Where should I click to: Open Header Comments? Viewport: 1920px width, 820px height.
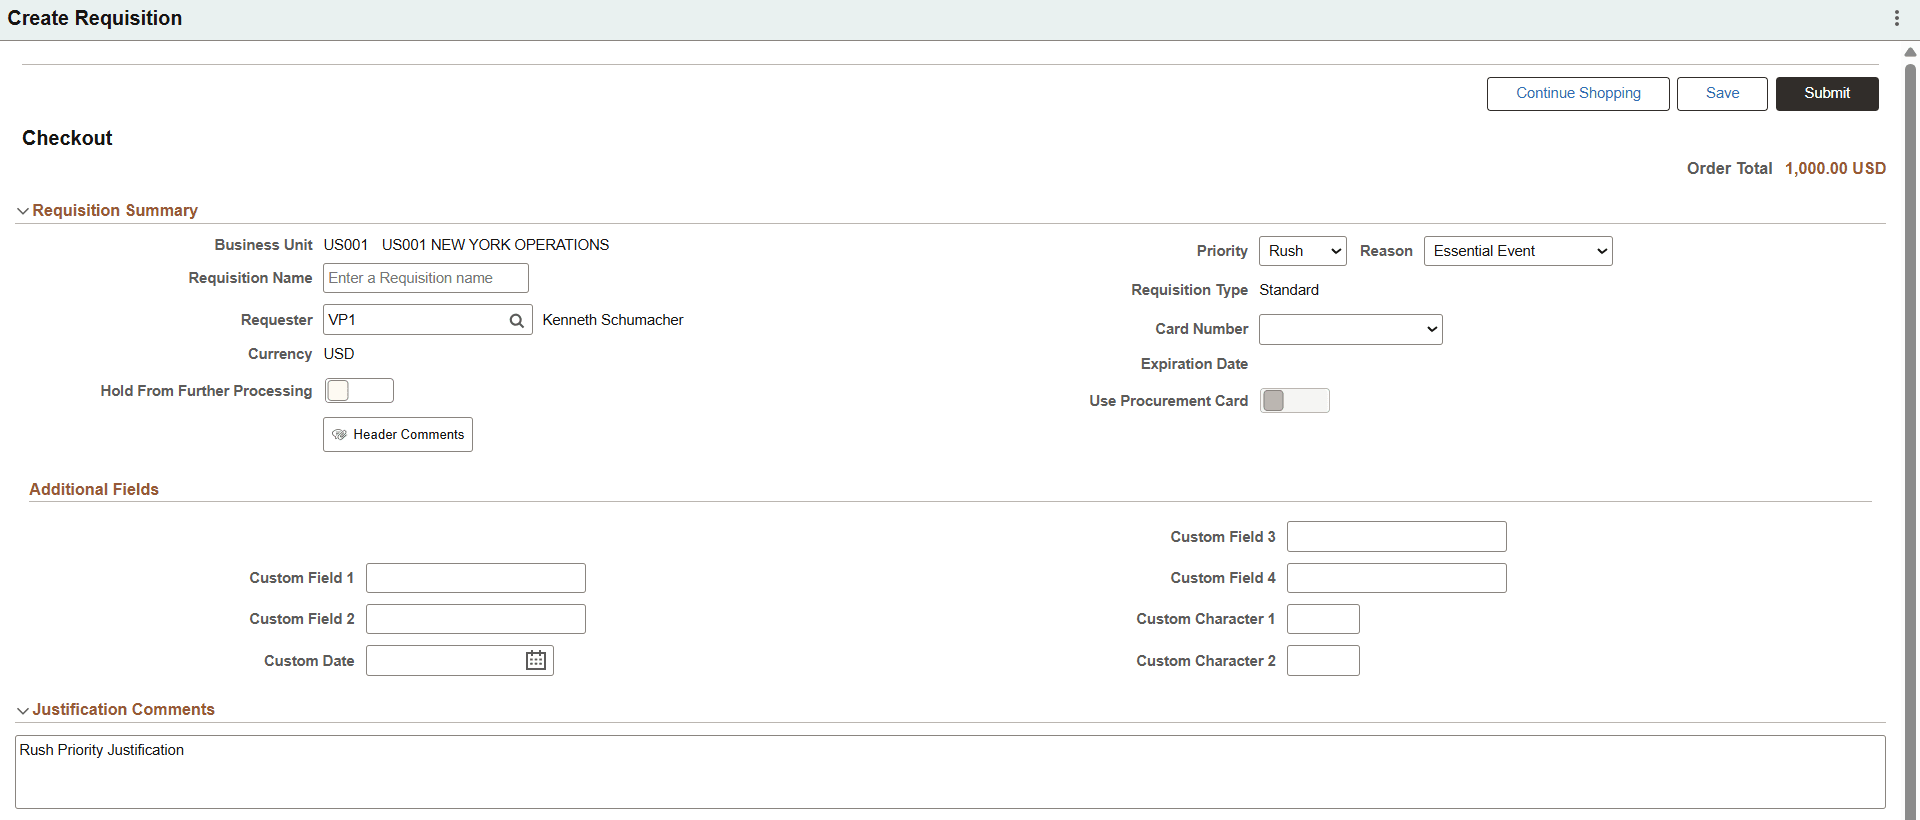click(x=398, y=435)
